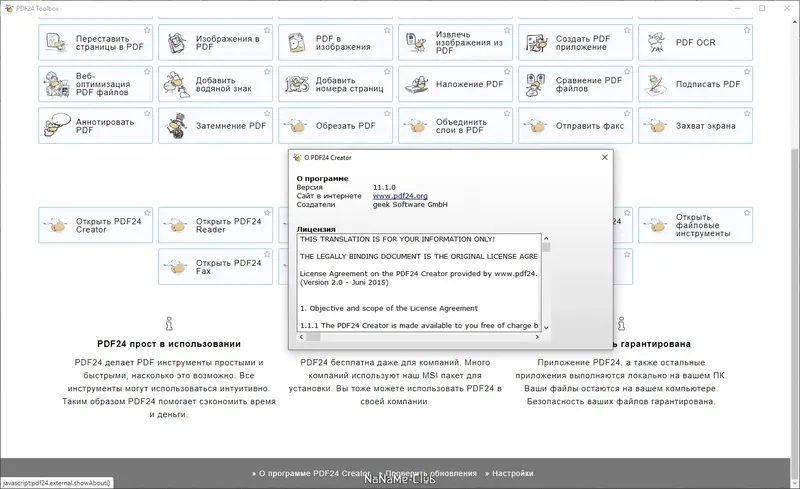Open the Rearrange pages in PDF tool tile
800x489 pixels.
pyautogui.click(x=95, y=42)
